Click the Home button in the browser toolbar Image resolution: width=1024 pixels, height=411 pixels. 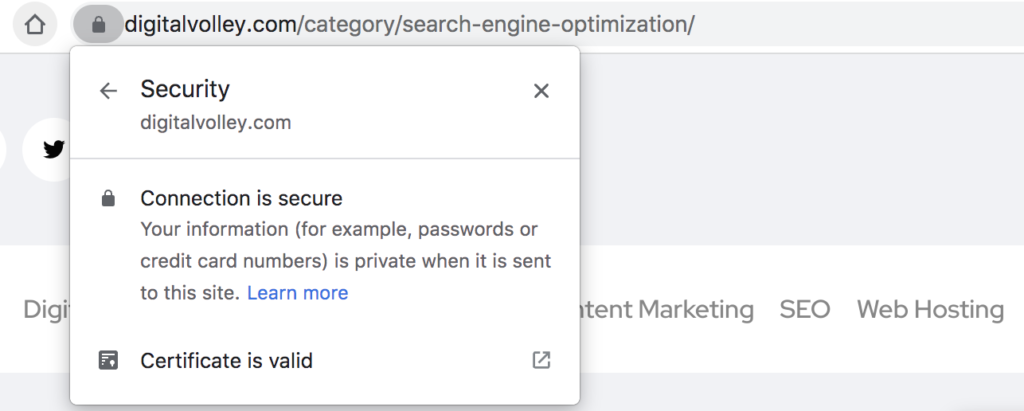[35, 25]
